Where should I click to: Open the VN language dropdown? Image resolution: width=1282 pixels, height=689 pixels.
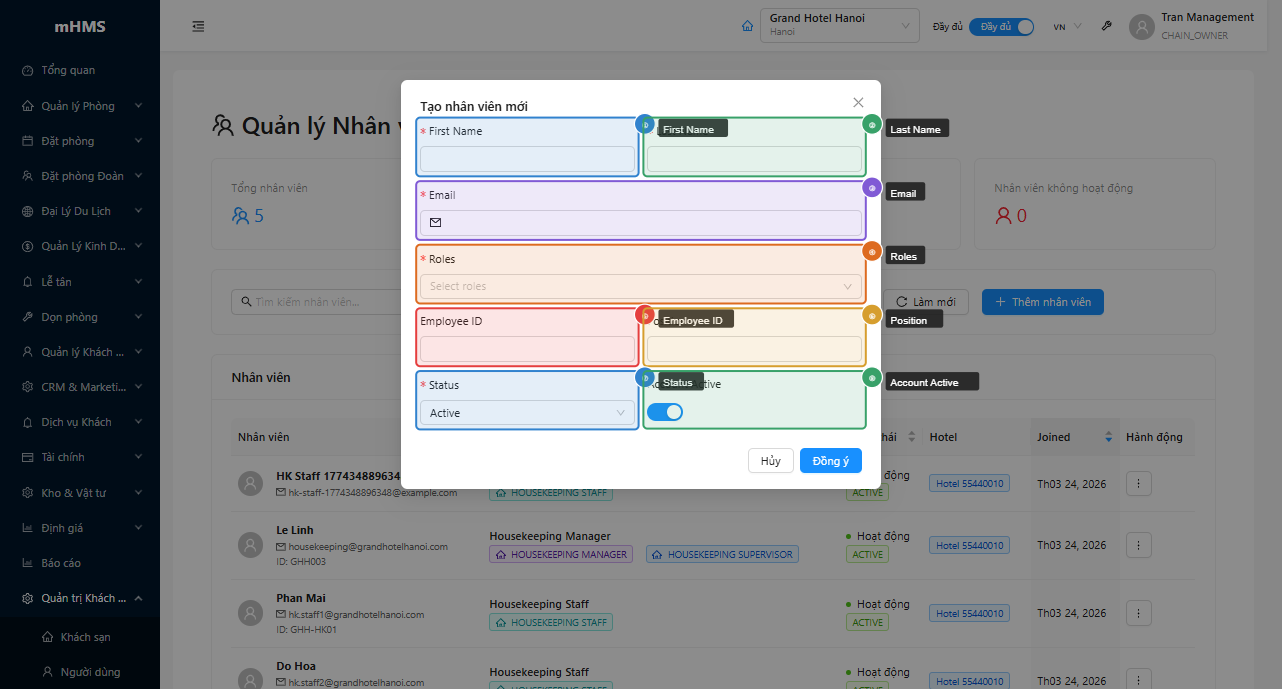pyautogui.click(x=1067, y=27)
